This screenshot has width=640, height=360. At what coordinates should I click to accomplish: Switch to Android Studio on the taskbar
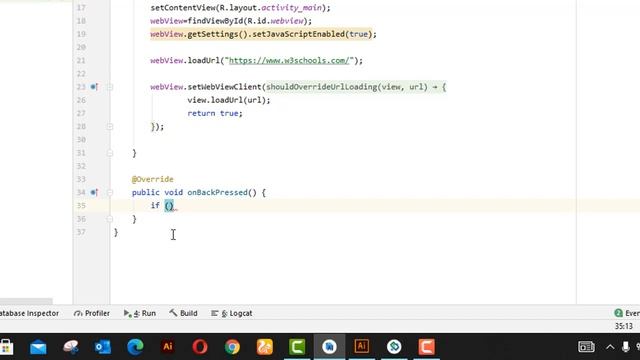[329, 347]
